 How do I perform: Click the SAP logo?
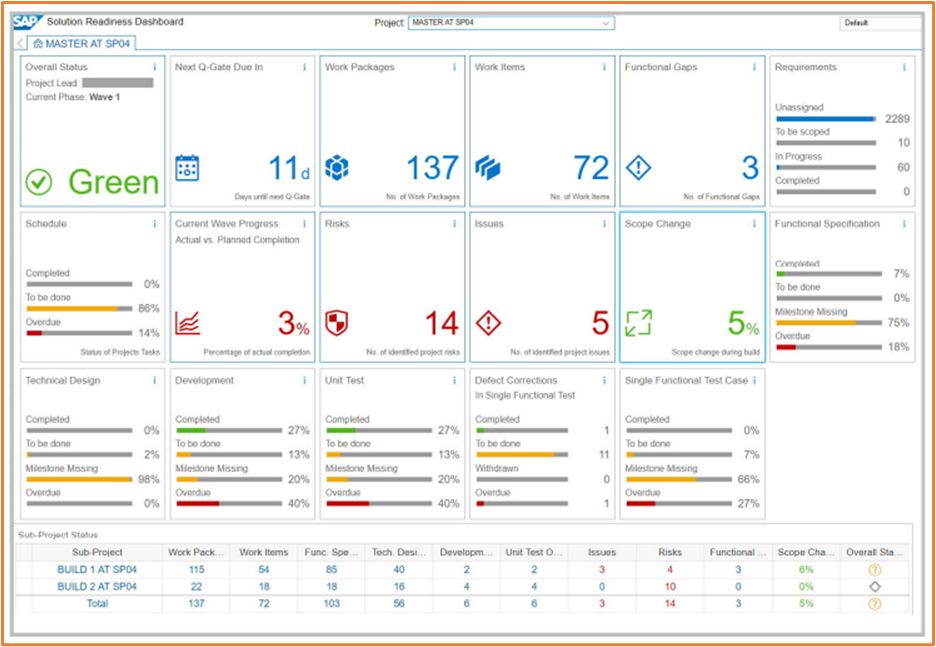[x=27, y=24]
